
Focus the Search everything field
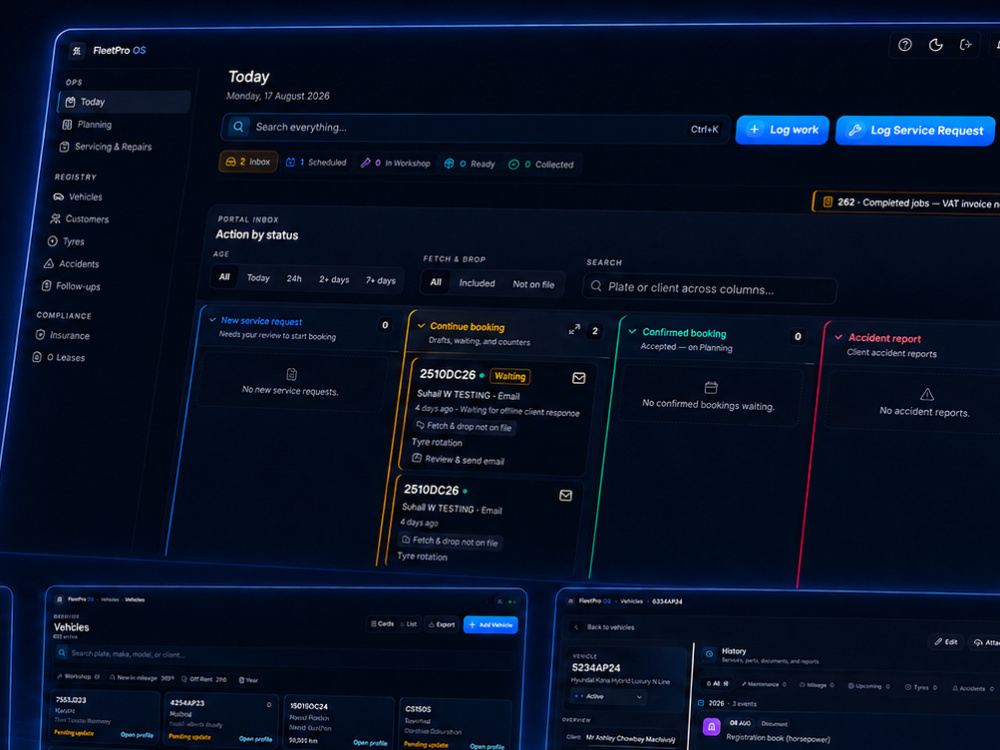coord(475,128)
